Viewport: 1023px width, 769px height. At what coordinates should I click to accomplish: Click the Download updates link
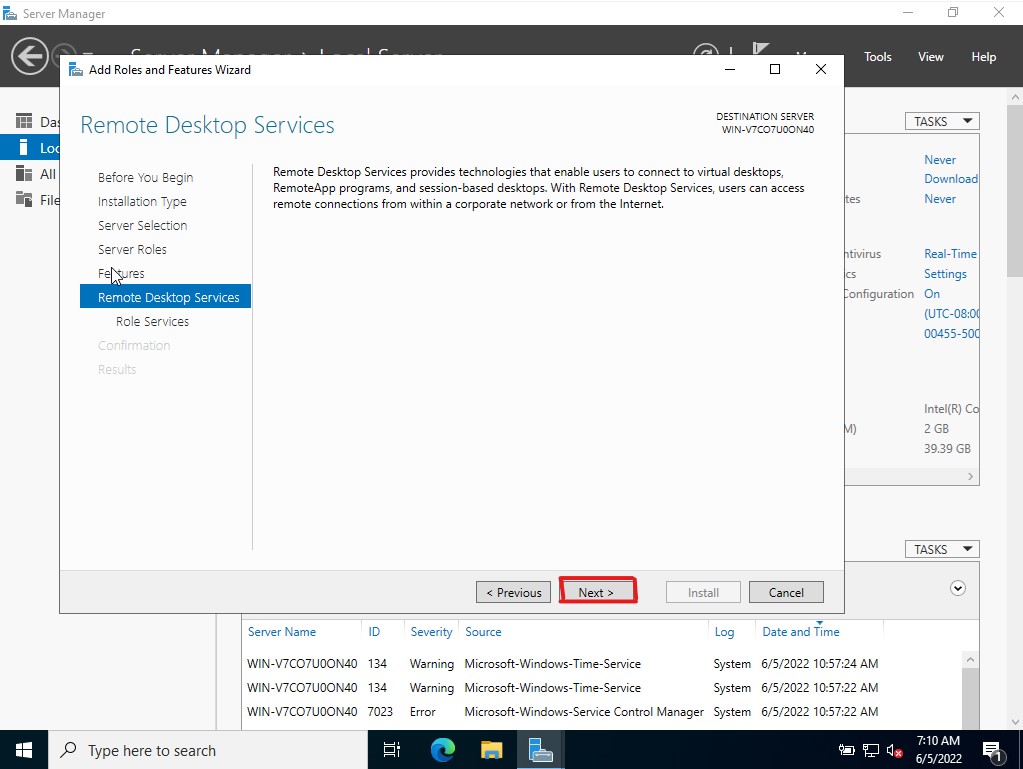tap(951, 179)
